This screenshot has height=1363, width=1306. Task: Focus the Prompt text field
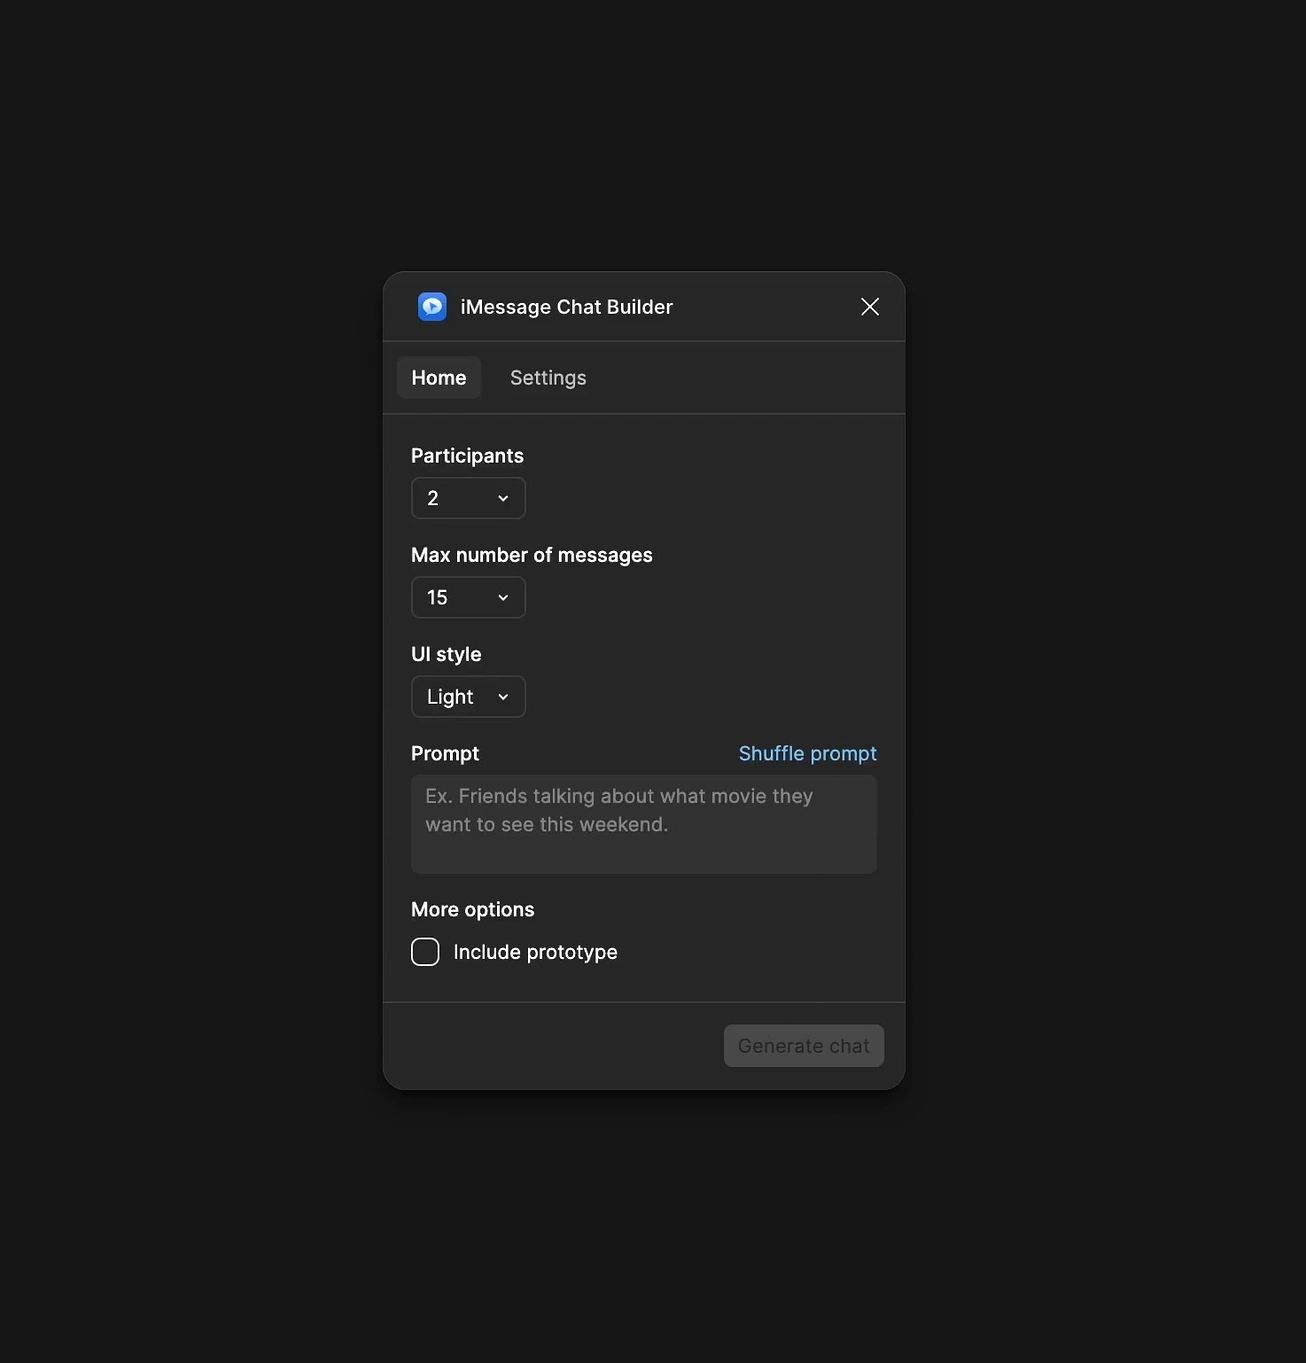click(644, 824)
